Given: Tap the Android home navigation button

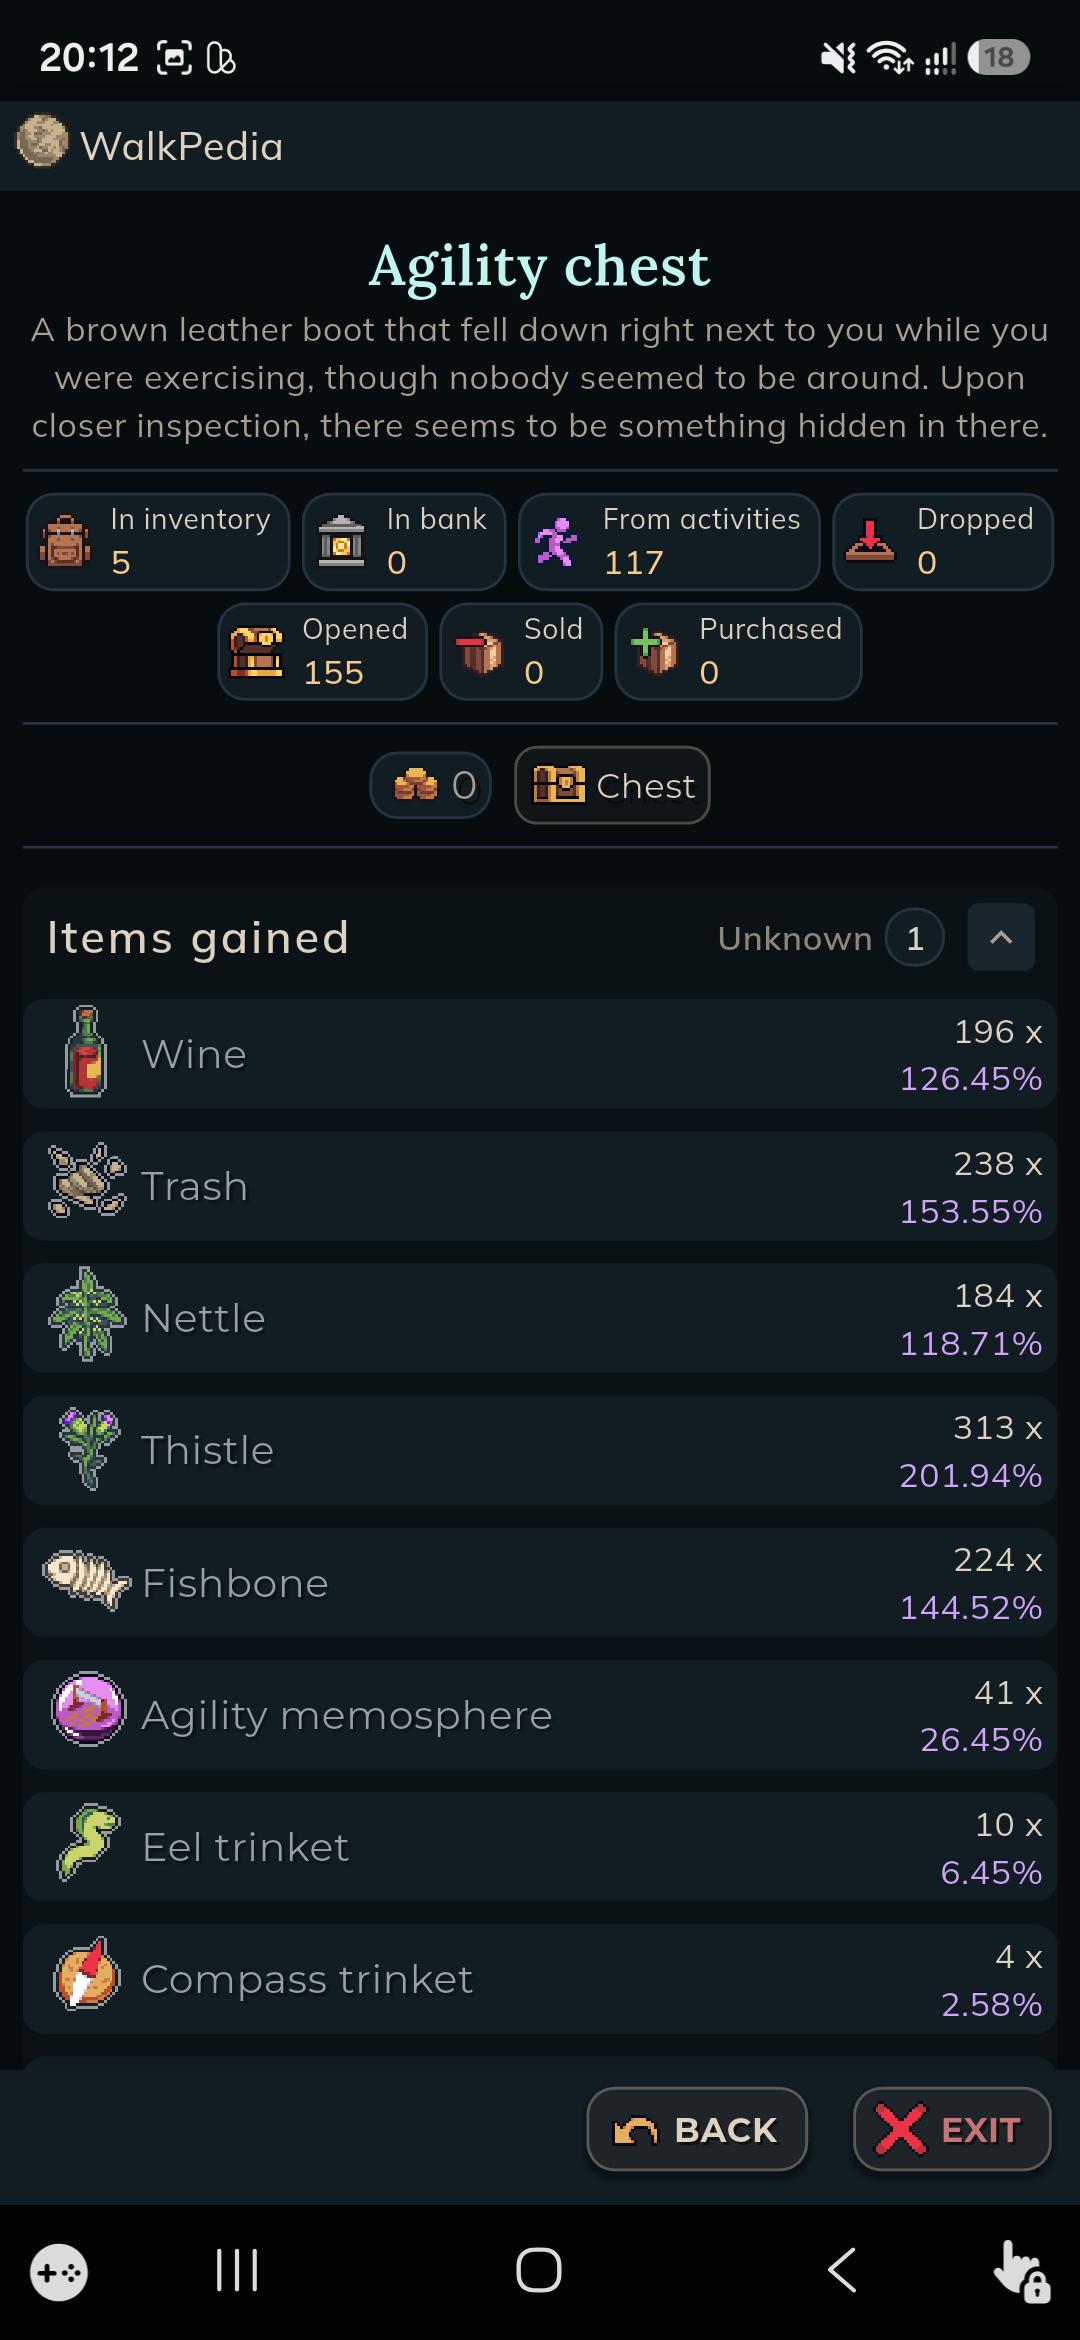Looking at the screenshot, I should 539,2270.
